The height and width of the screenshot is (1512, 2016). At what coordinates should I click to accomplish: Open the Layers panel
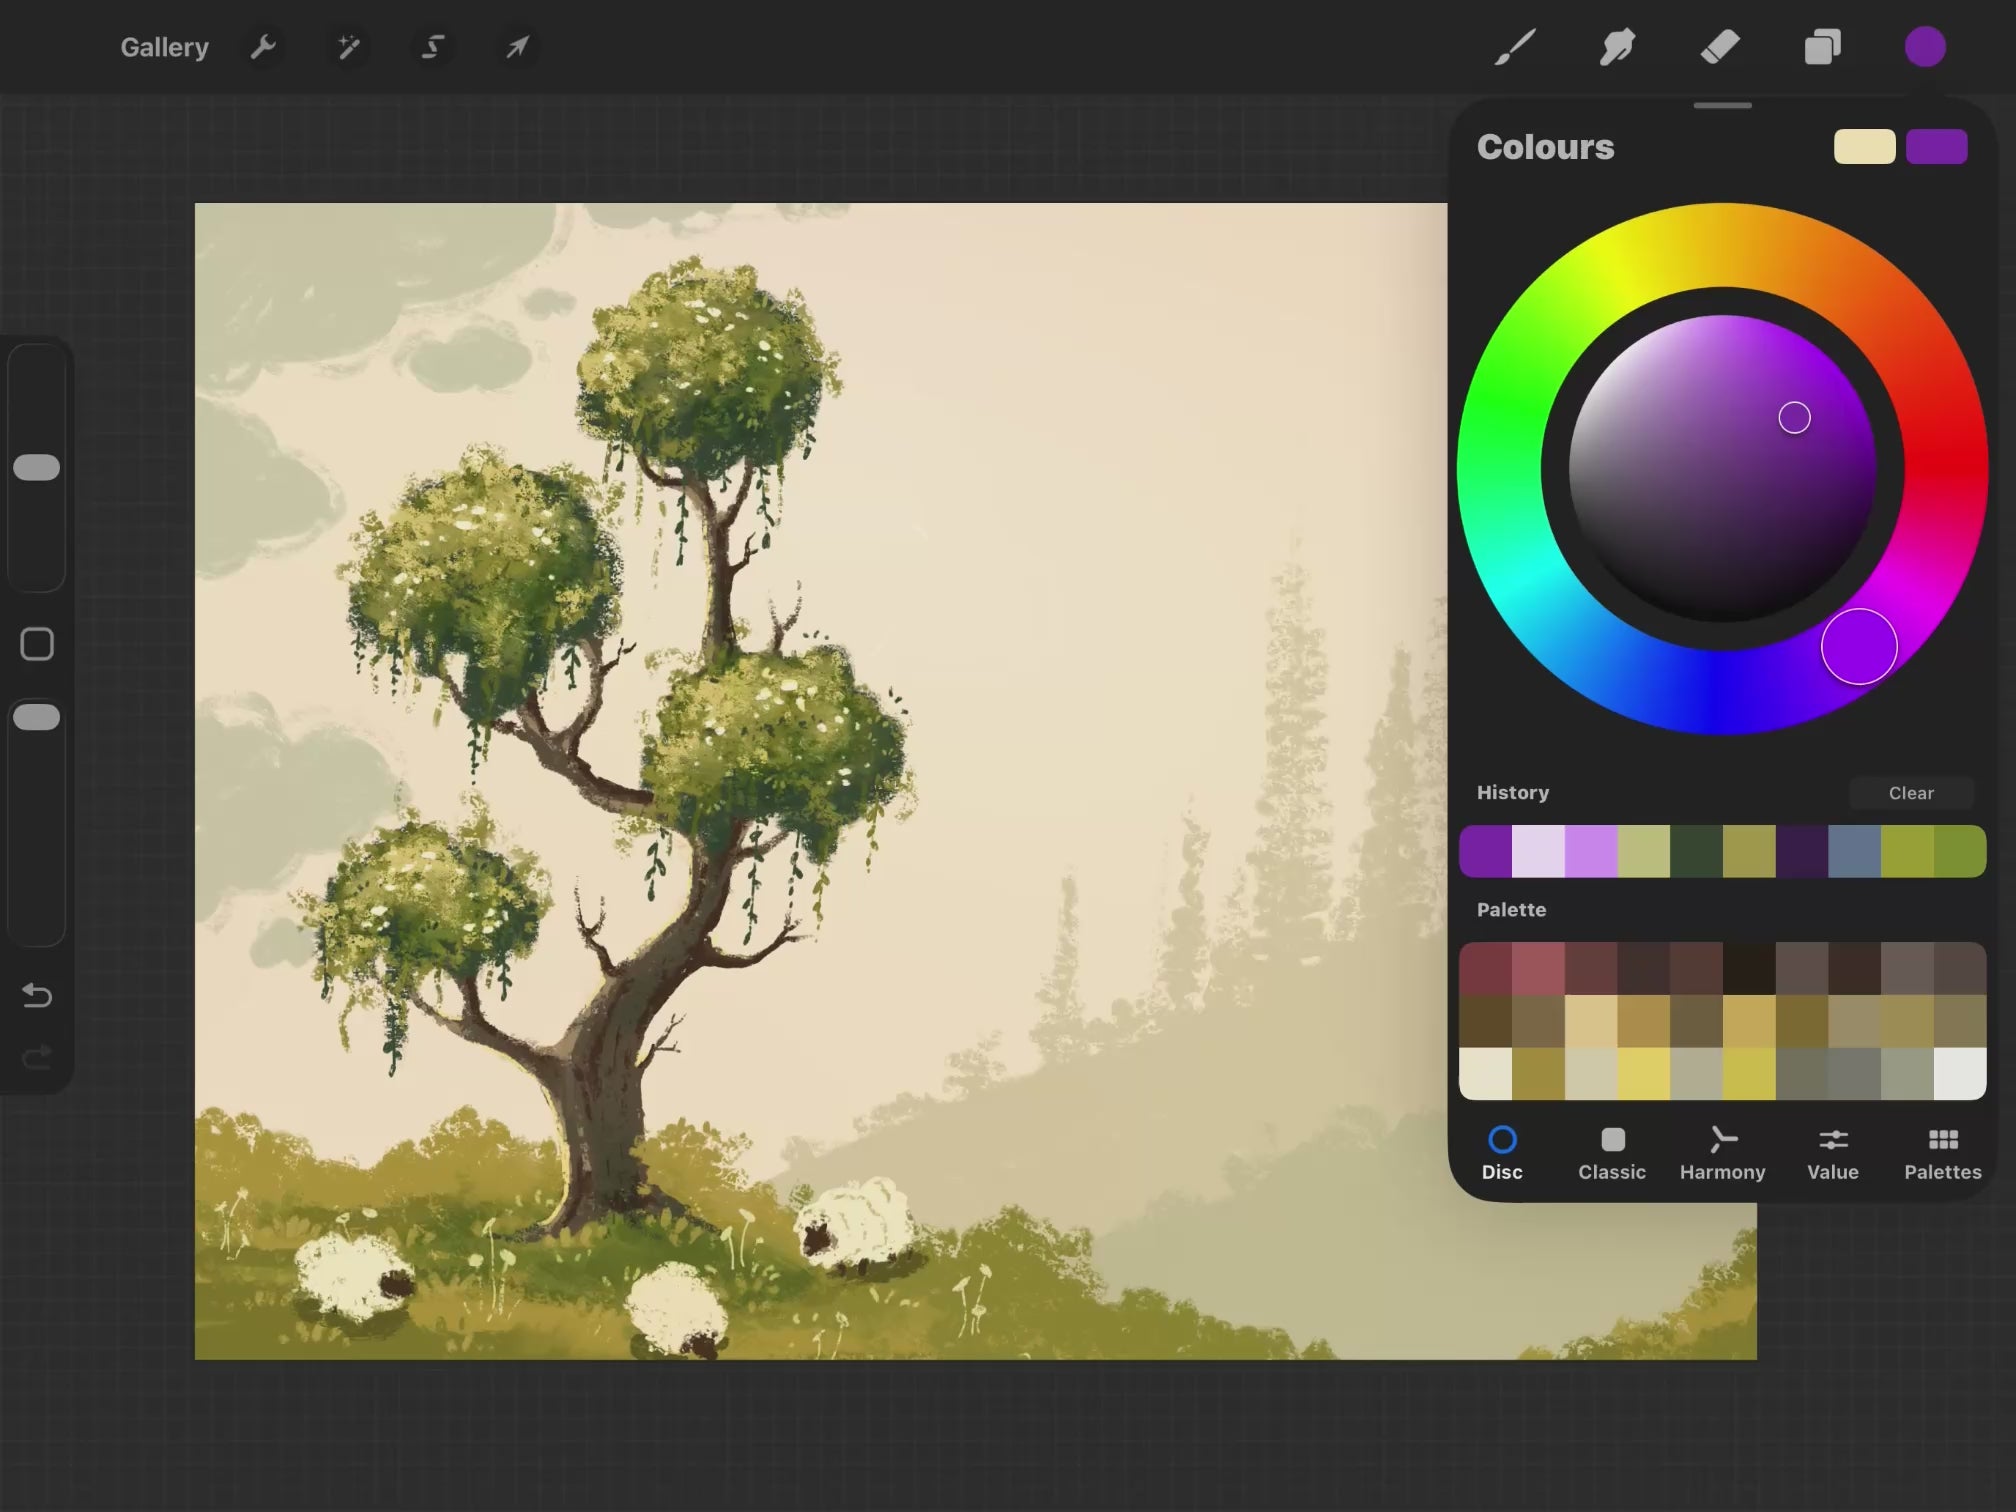1822,47
